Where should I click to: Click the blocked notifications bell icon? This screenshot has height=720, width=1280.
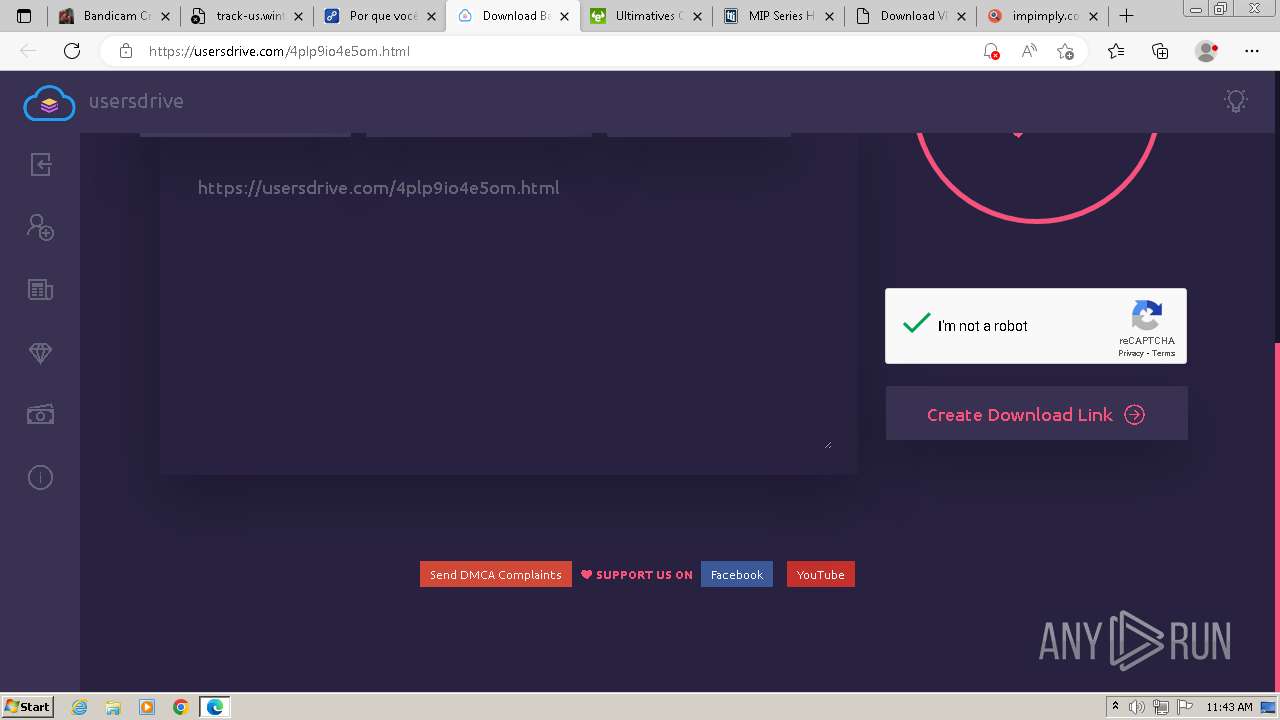[x=991, y=51]
